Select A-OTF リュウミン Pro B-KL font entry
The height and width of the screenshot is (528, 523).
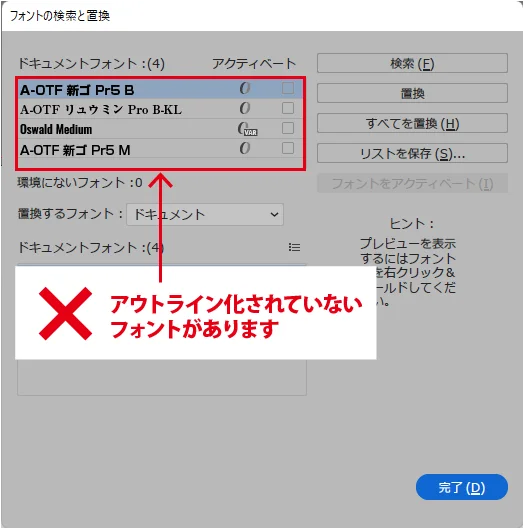(x=160, y=108)
